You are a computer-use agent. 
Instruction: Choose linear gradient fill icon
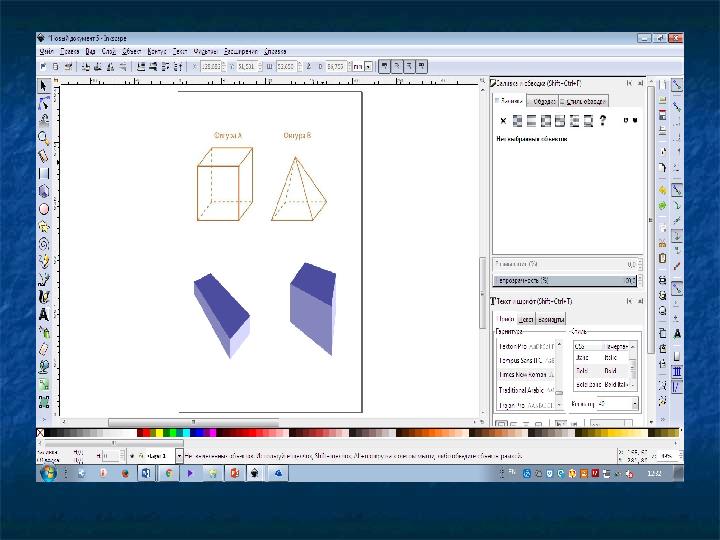(x=531, y=121)
